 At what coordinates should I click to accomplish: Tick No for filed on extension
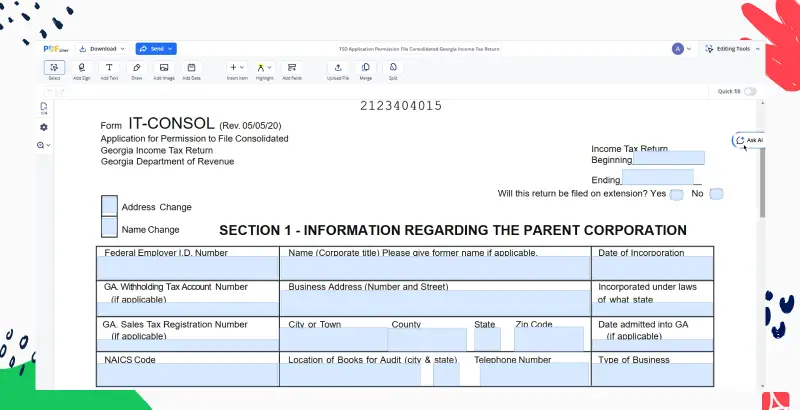(x=716, y=194)
